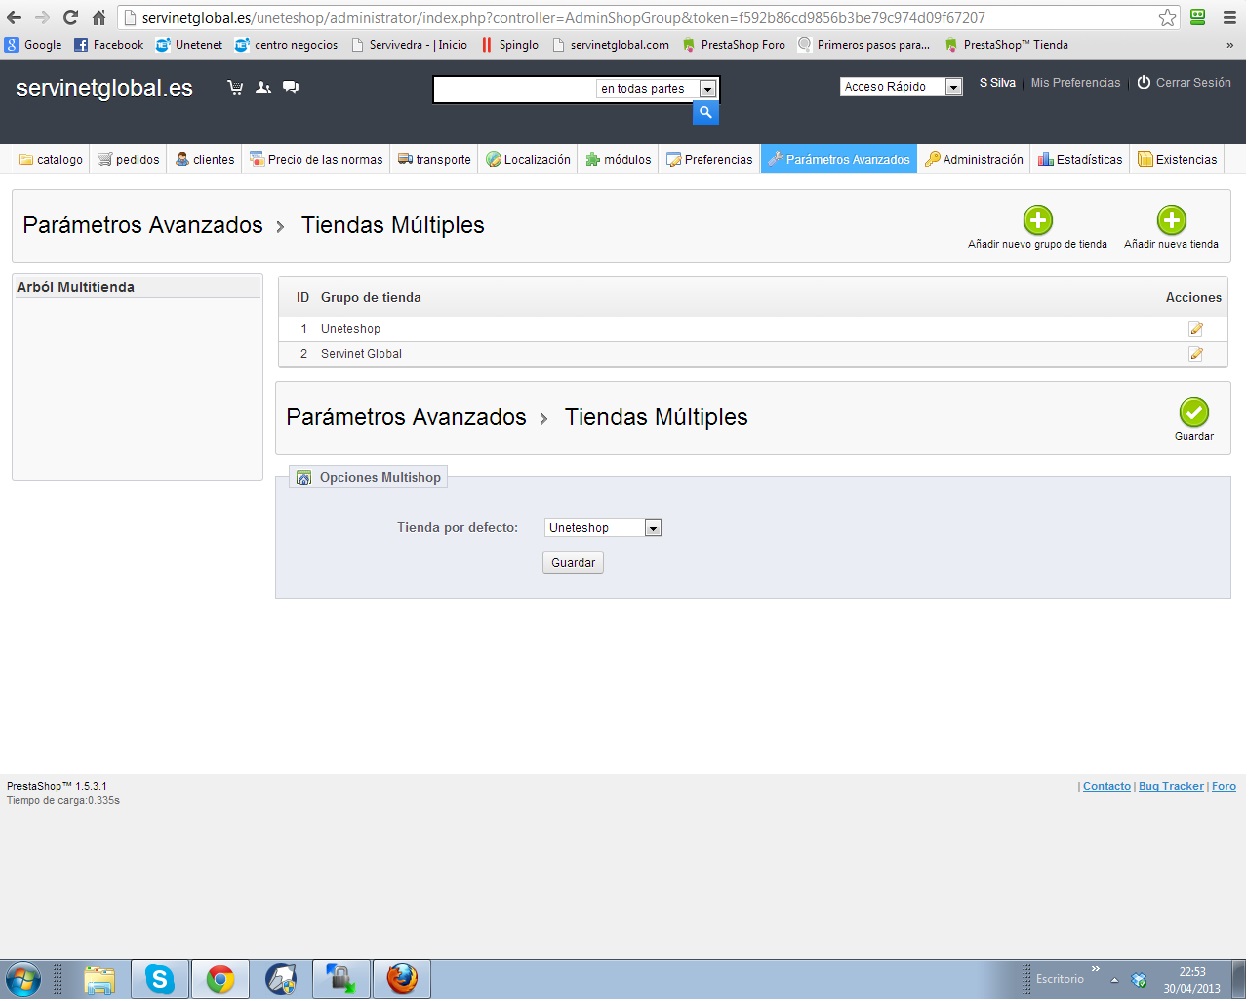This screenshot has width=1249, height=1001.
Task: Click the 'Arból Multitienda' panel heading
Action: pos(76,287)
